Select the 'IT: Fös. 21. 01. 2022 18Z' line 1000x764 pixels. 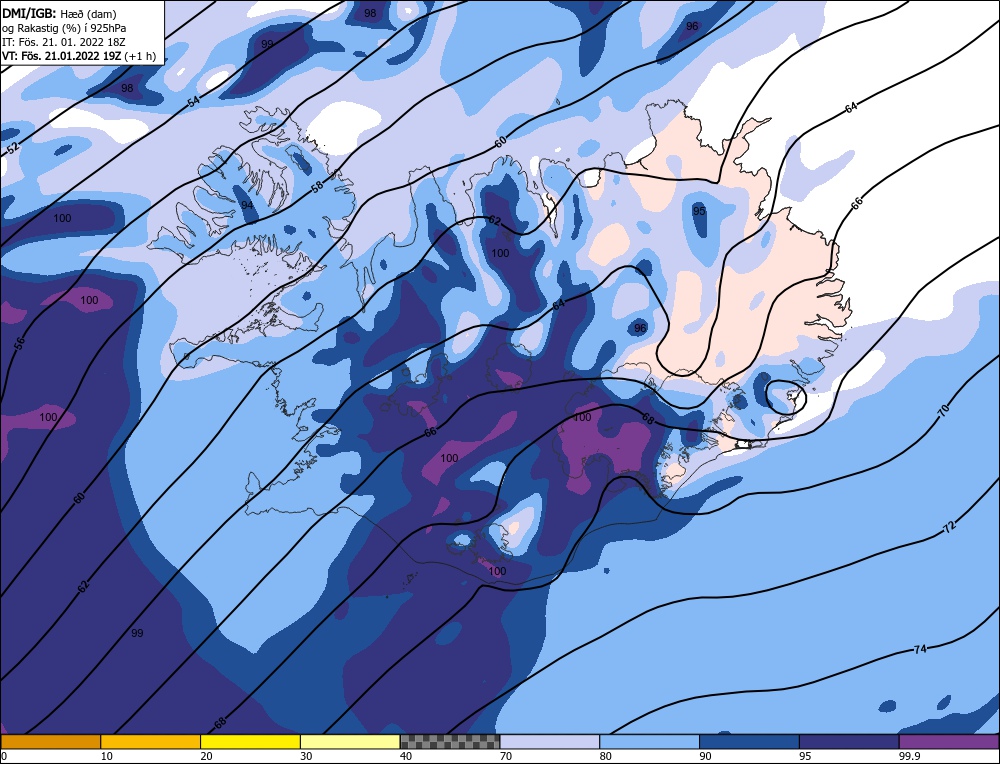tap(64, 42)
